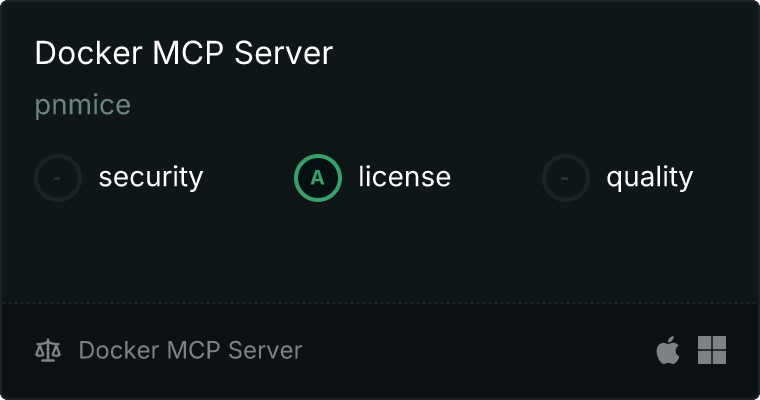
Task: Click the dash inside the quality badge
Action: [x=565, y=178]
